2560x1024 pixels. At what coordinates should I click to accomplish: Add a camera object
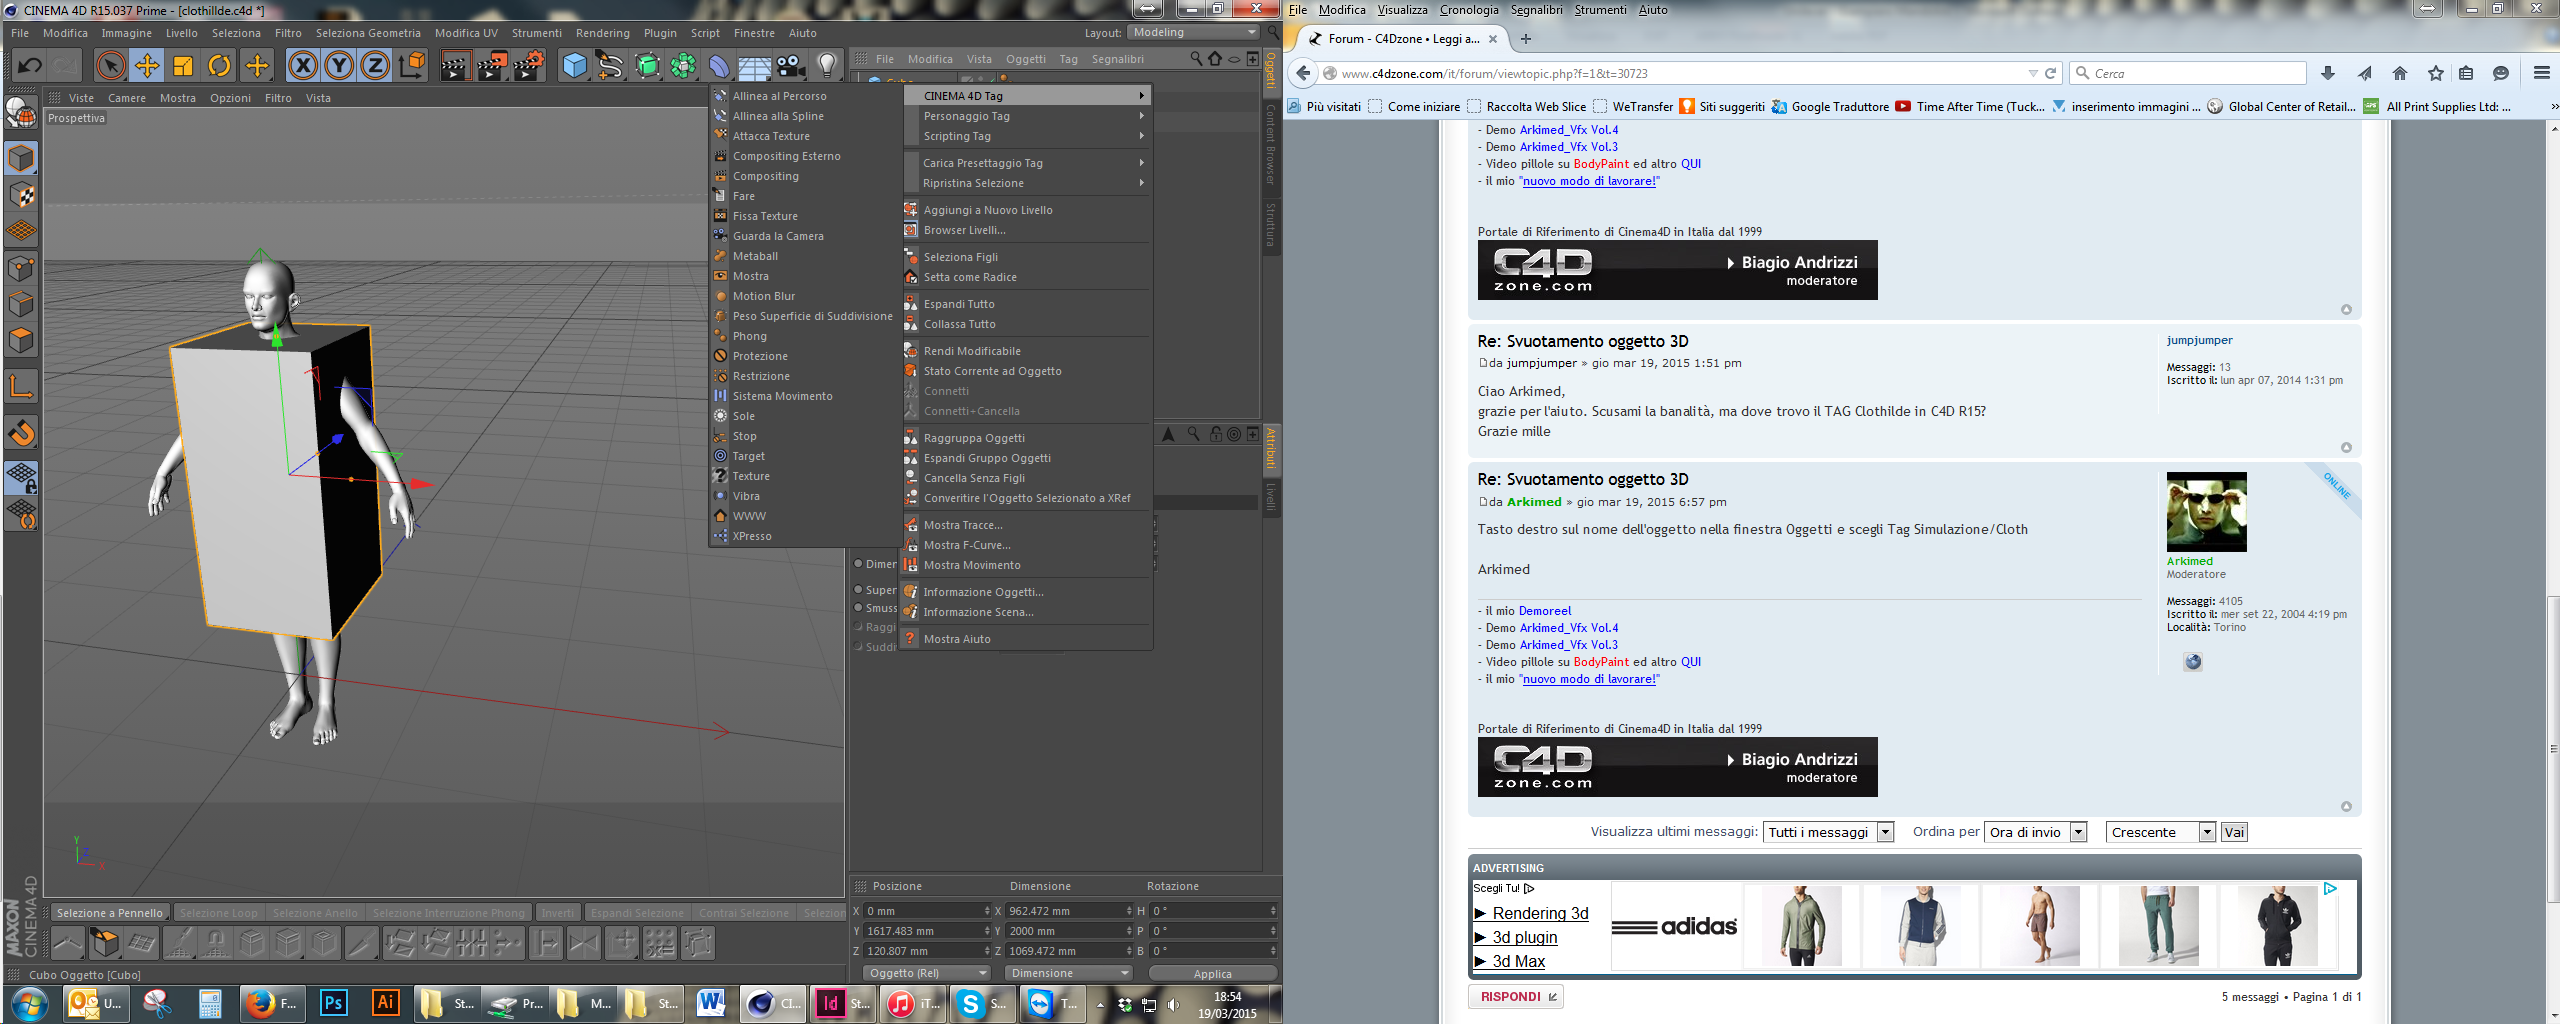click(790, 66)
